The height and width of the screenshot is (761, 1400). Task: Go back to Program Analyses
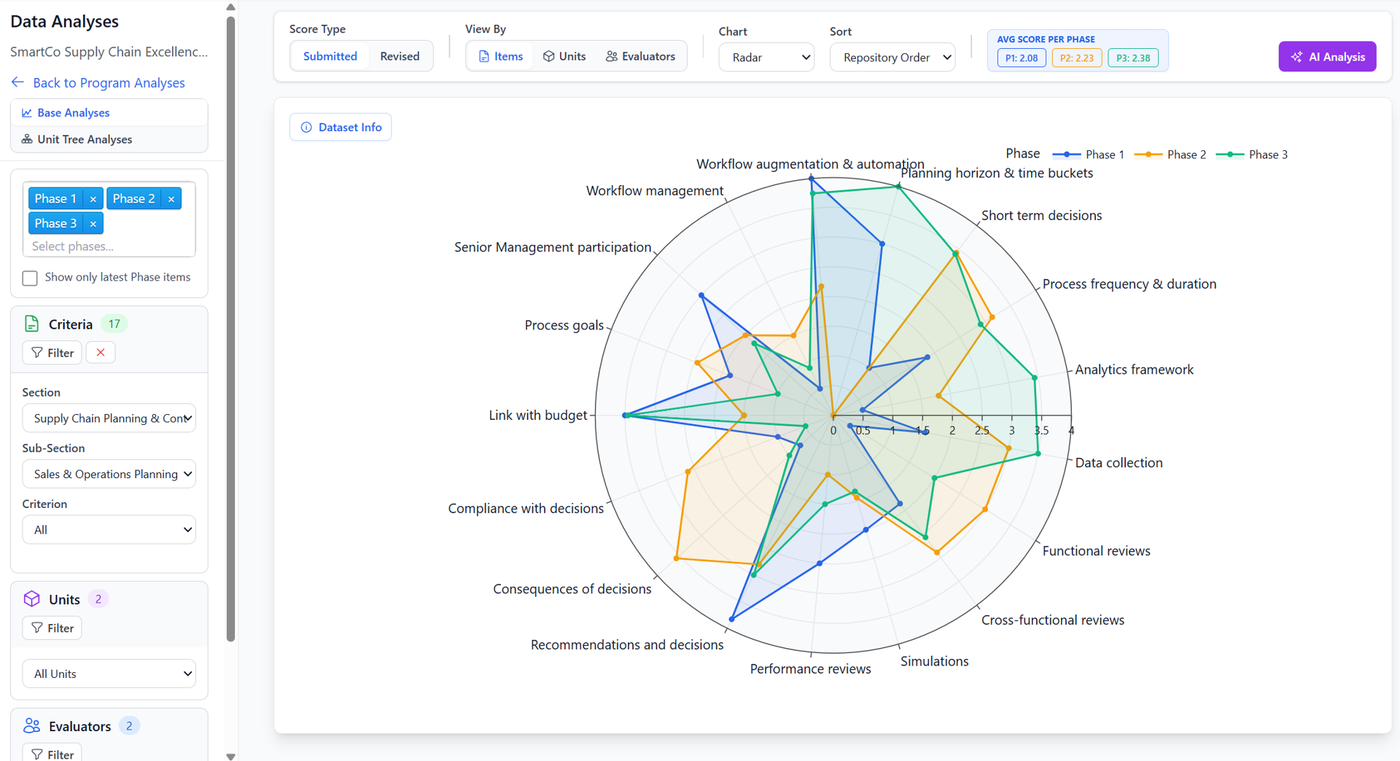pos(98,83)
